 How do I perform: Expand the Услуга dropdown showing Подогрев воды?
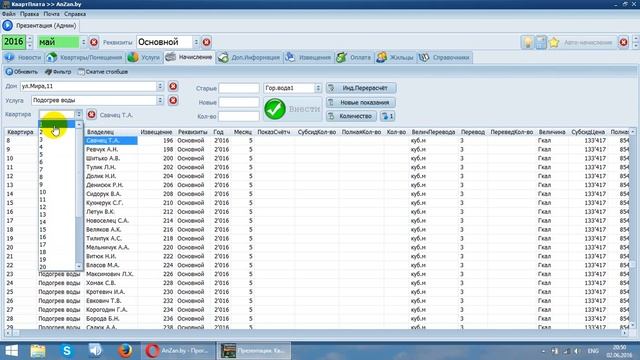coord(160,100)
